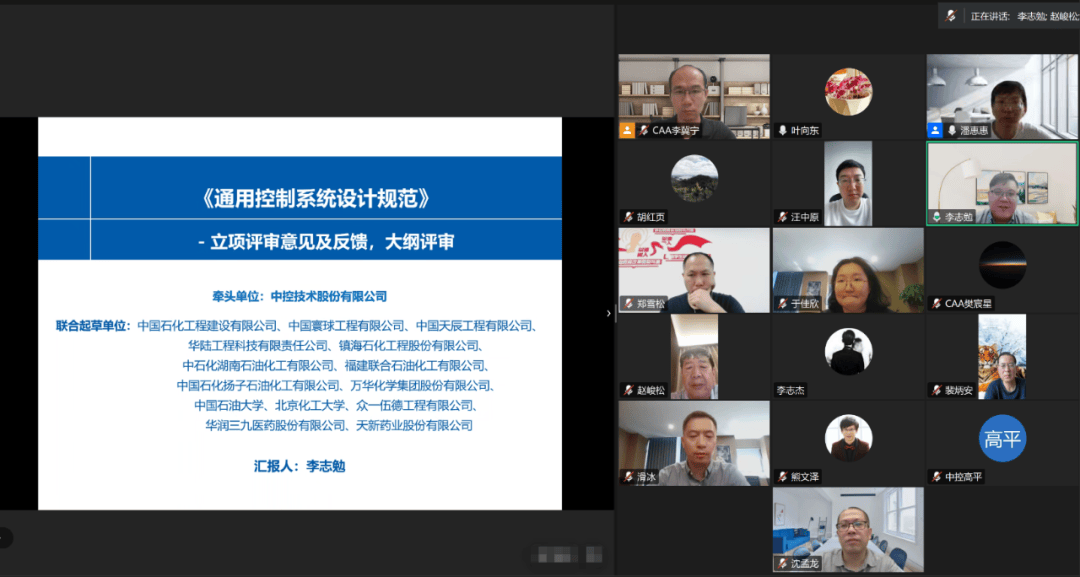Select the dark horizon avatar of CAA樊宸星

tap(1002, 265)
